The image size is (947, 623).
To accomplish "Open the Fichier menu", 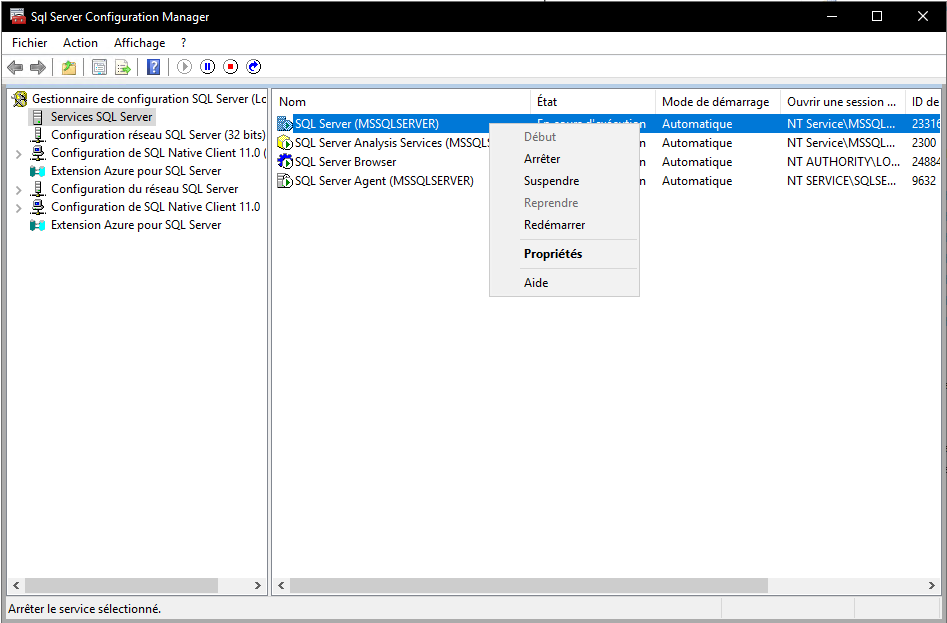I will tap(30, 43).
